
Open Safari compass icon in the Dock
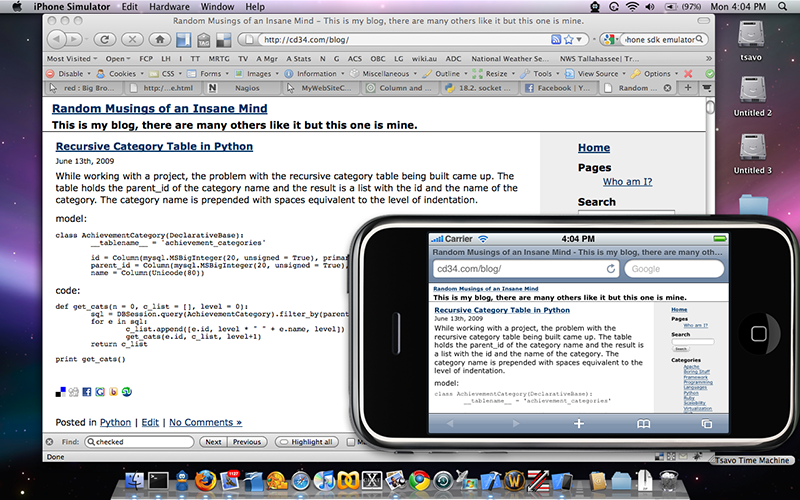coord(301,481)
